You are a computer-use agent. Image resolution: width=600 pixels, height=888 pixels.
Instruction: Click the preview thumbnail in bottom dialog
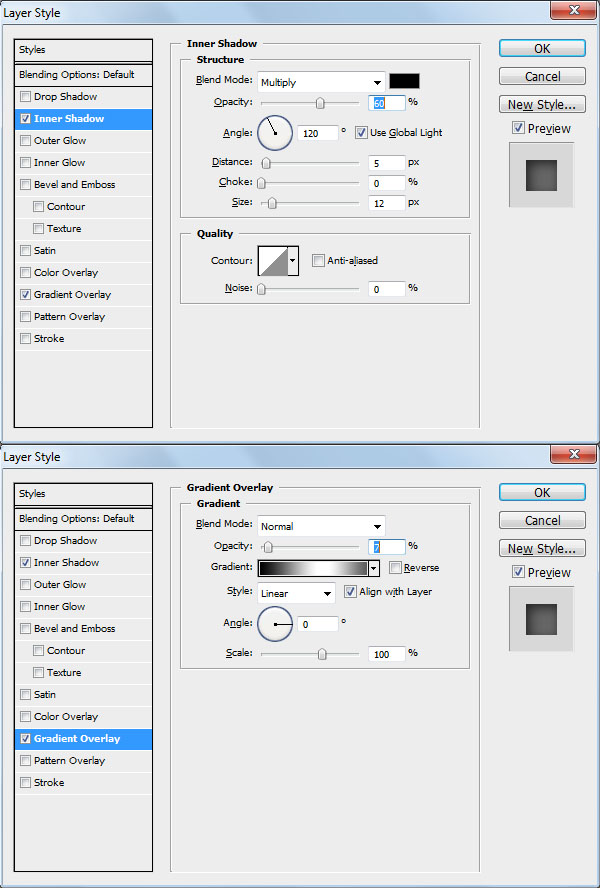click(x=541, y=619)
